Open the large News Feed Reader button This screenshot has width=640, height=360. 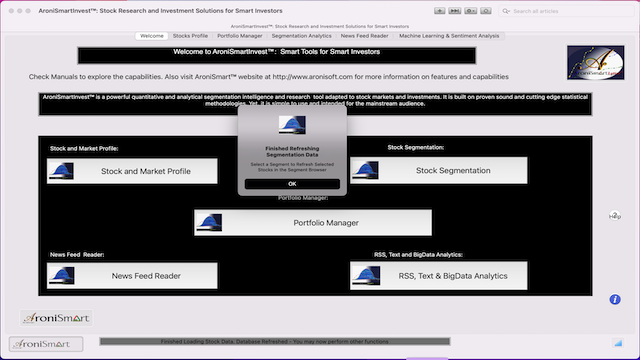tap(132, 276)
